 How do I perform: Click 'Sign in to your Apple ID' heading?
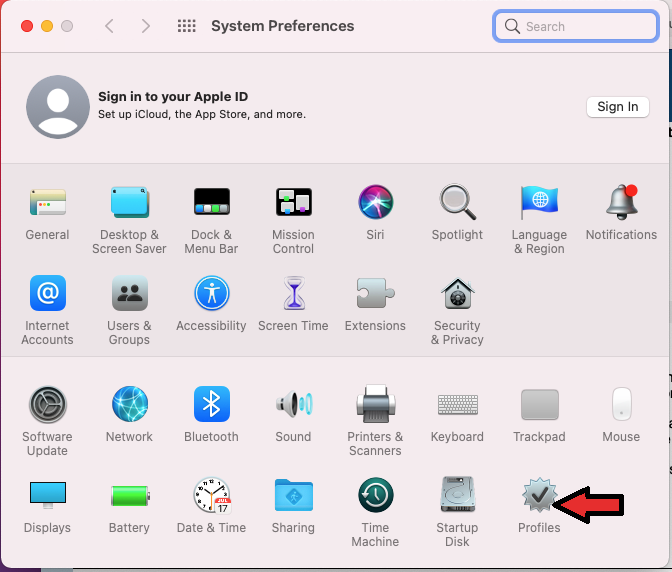click(x=173, y=97)
